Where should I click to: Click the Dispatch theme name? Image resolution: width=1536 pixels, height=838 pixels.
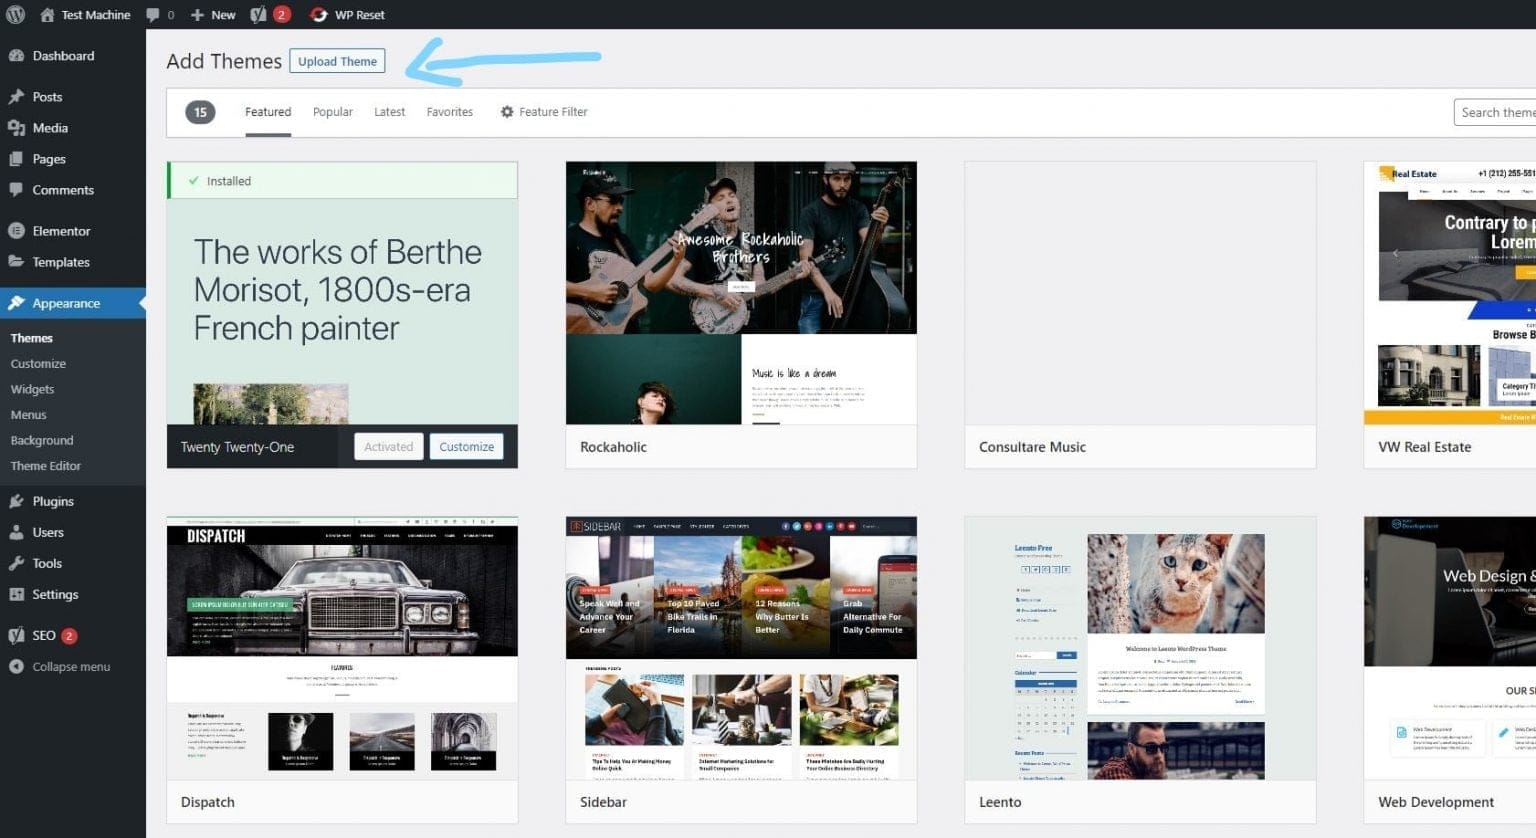point(208,802)
